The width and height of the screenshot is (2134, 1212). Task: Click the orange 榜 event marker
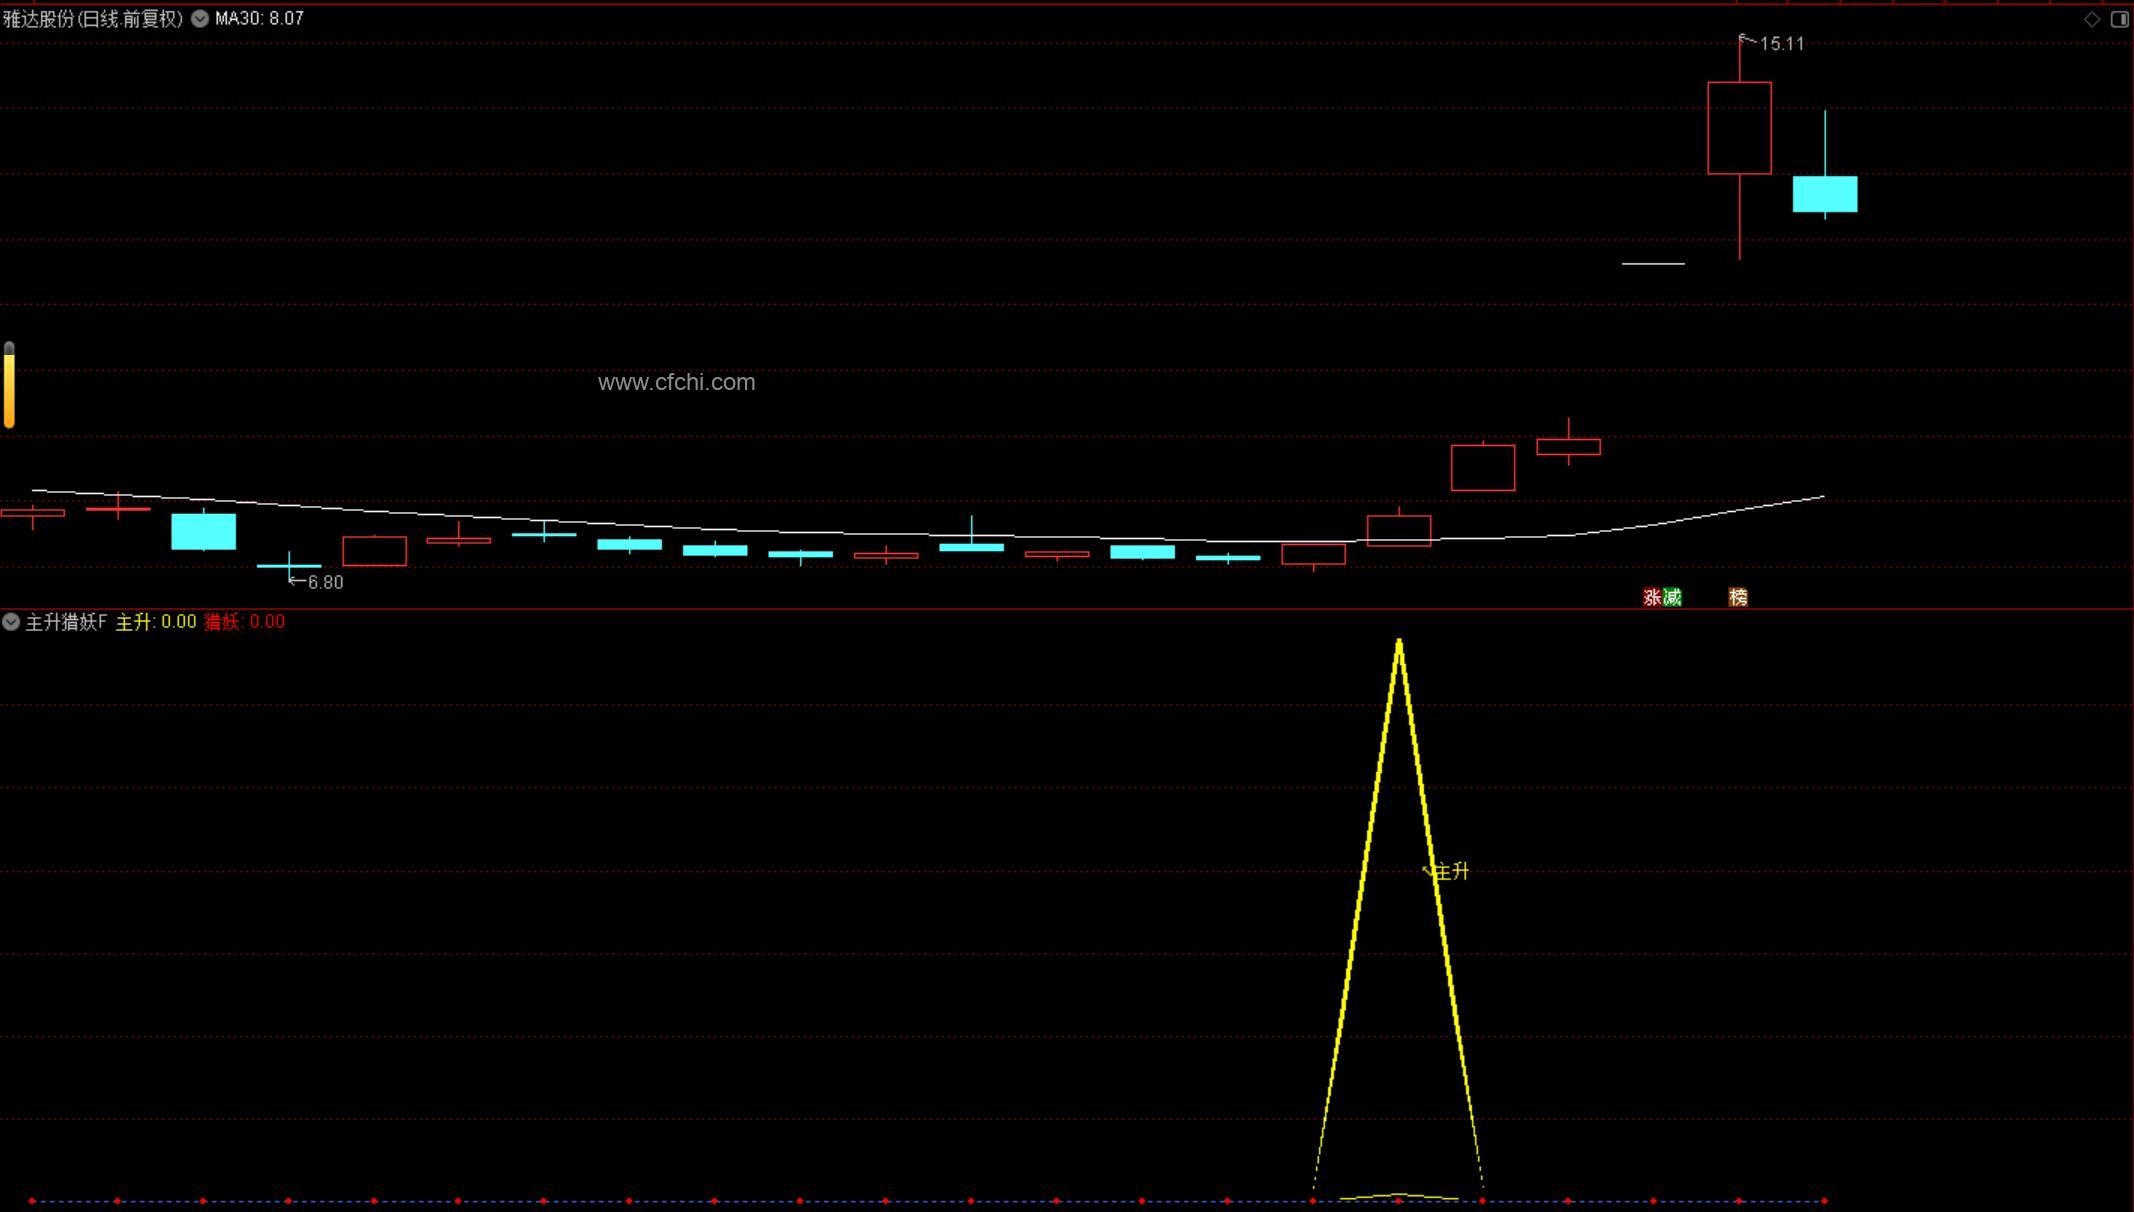coord(1738,597)
